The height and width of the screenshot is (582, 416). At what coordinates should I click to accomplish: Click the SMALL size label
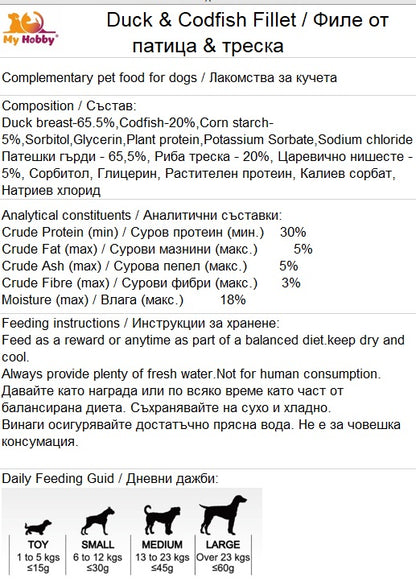(98, 545)
